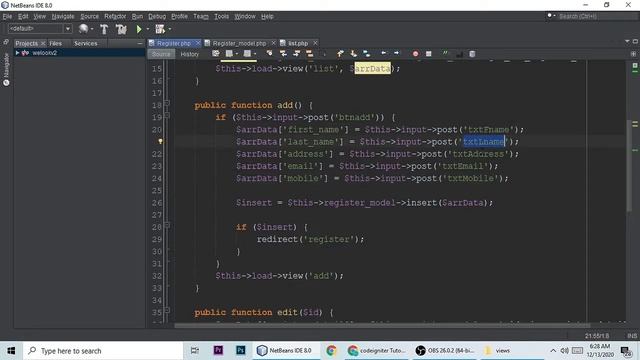The image size is (640, 360).
Task: Open the Tools menu
Action: point(222,16)
